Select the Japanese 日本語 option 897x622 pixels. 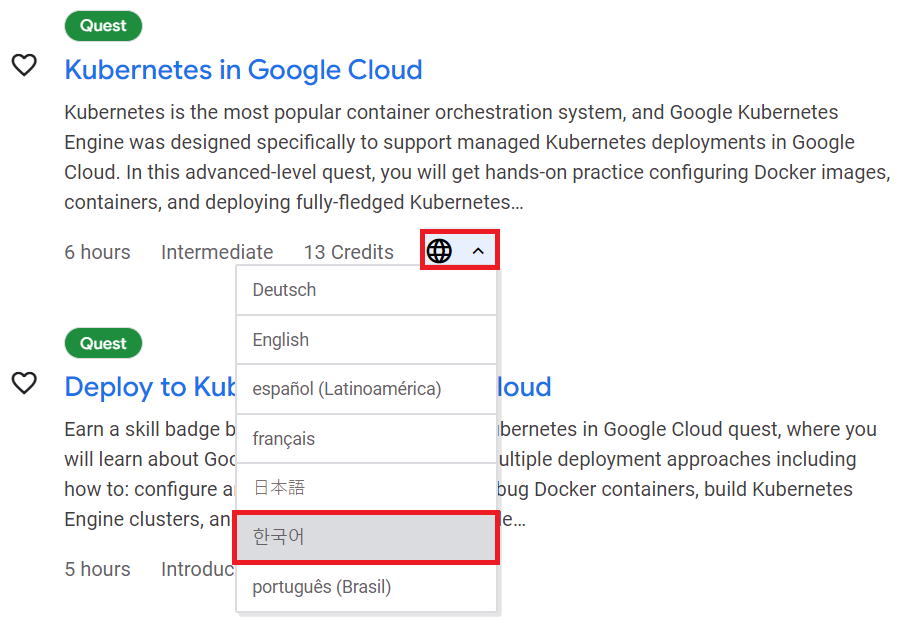coord(366,488)
